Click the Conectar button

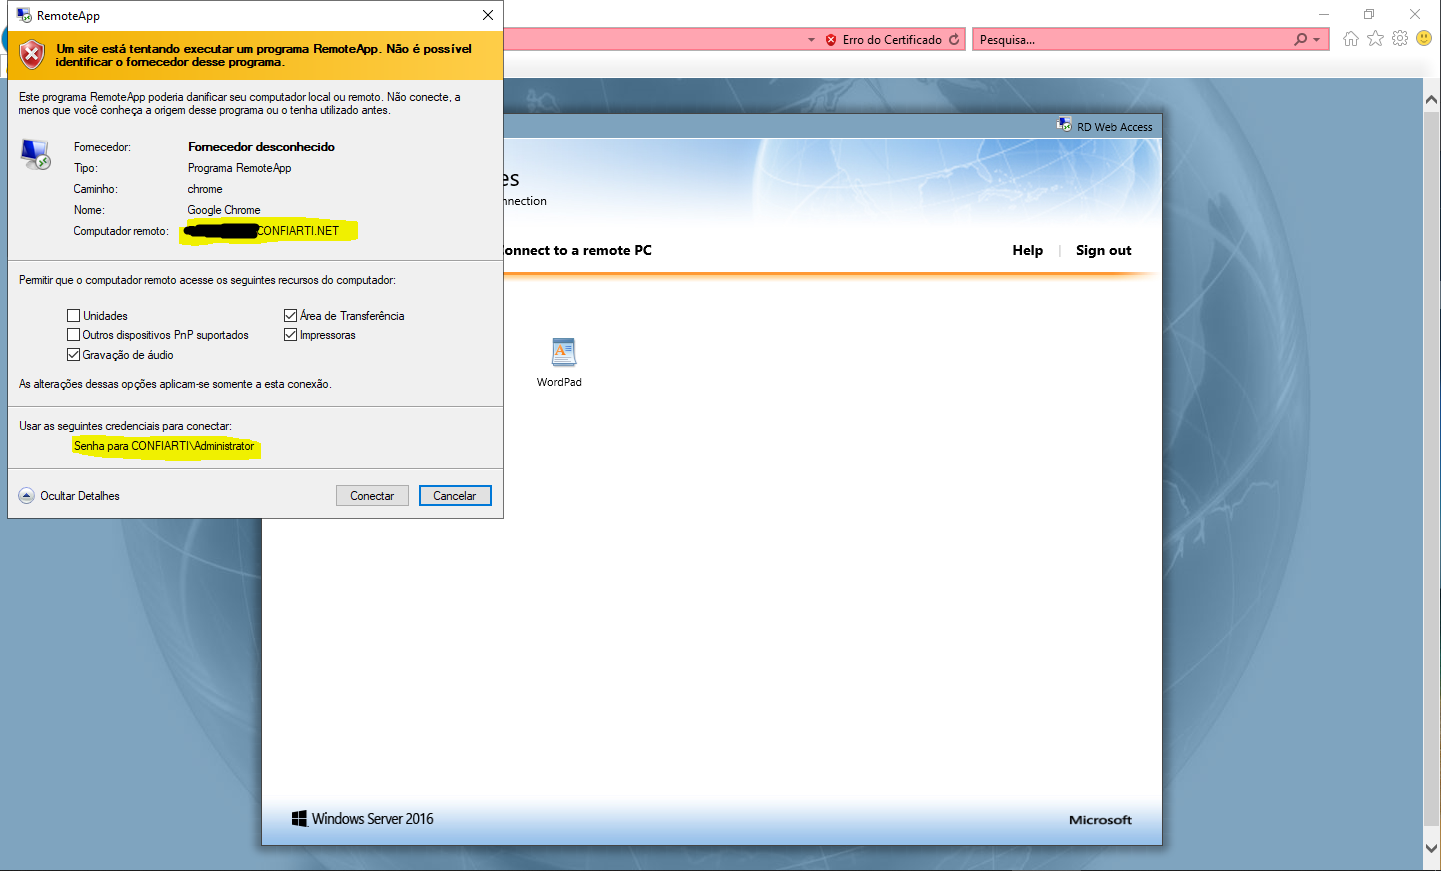tap(372, 496)
